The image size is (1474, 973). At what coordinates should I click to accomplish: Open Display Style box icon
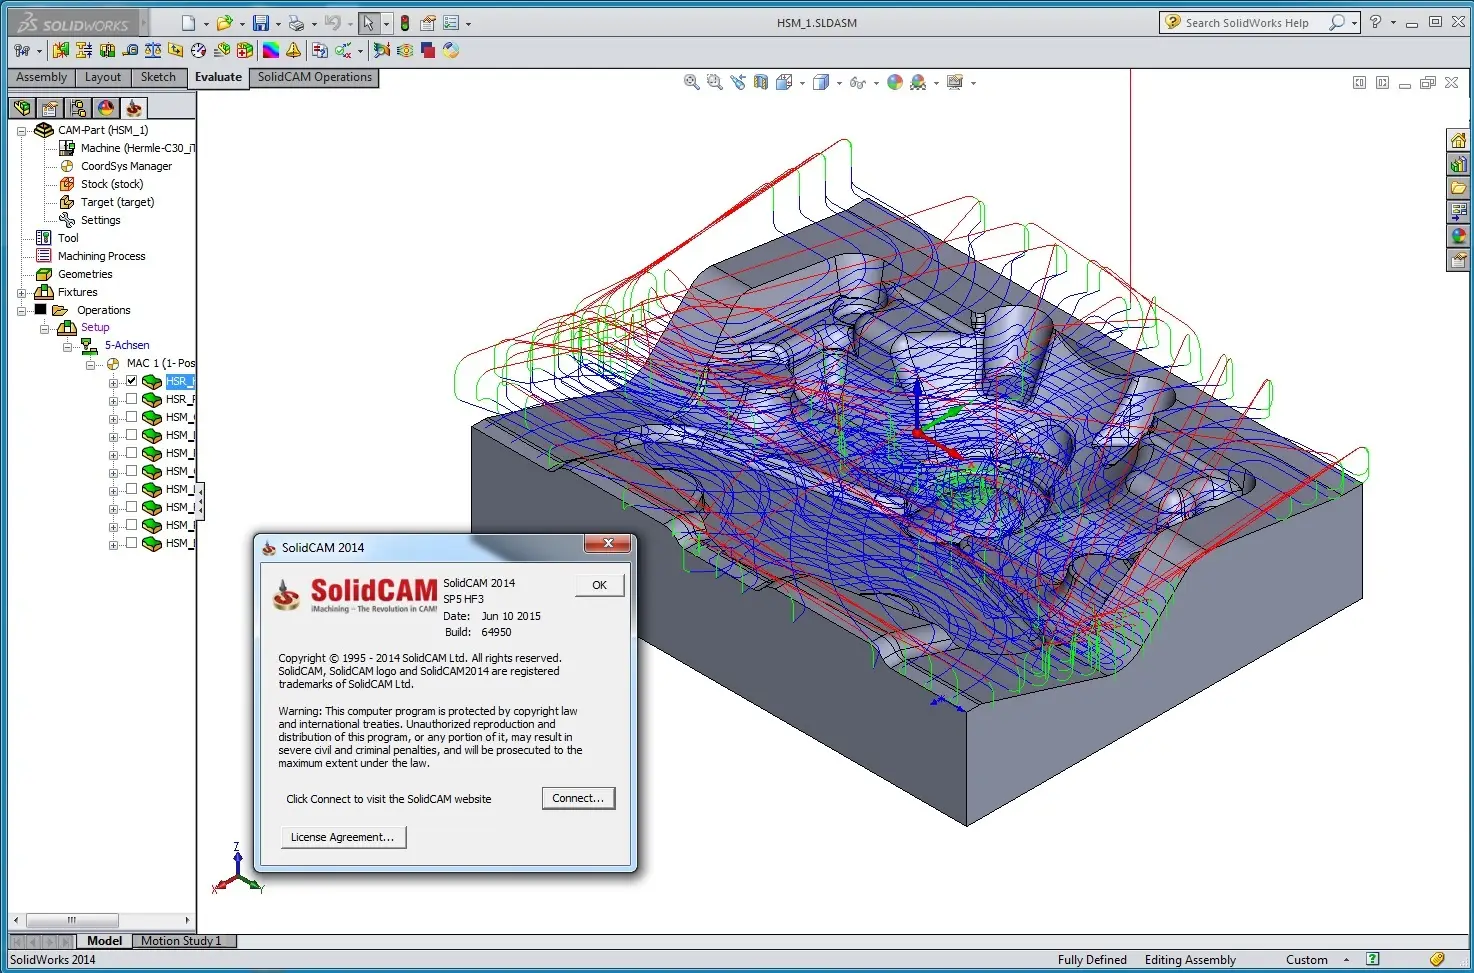pos(821,82)
